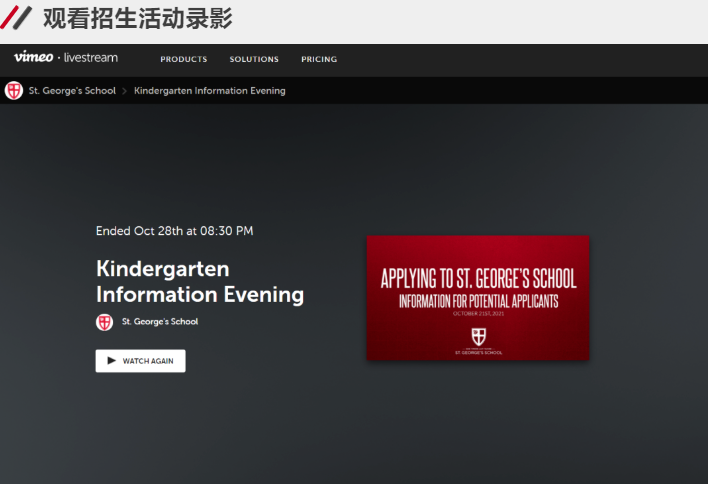The image size is (708, 484).
Task: Click the red double-slash icon beside heading
Action: click(x=17, y=18)
